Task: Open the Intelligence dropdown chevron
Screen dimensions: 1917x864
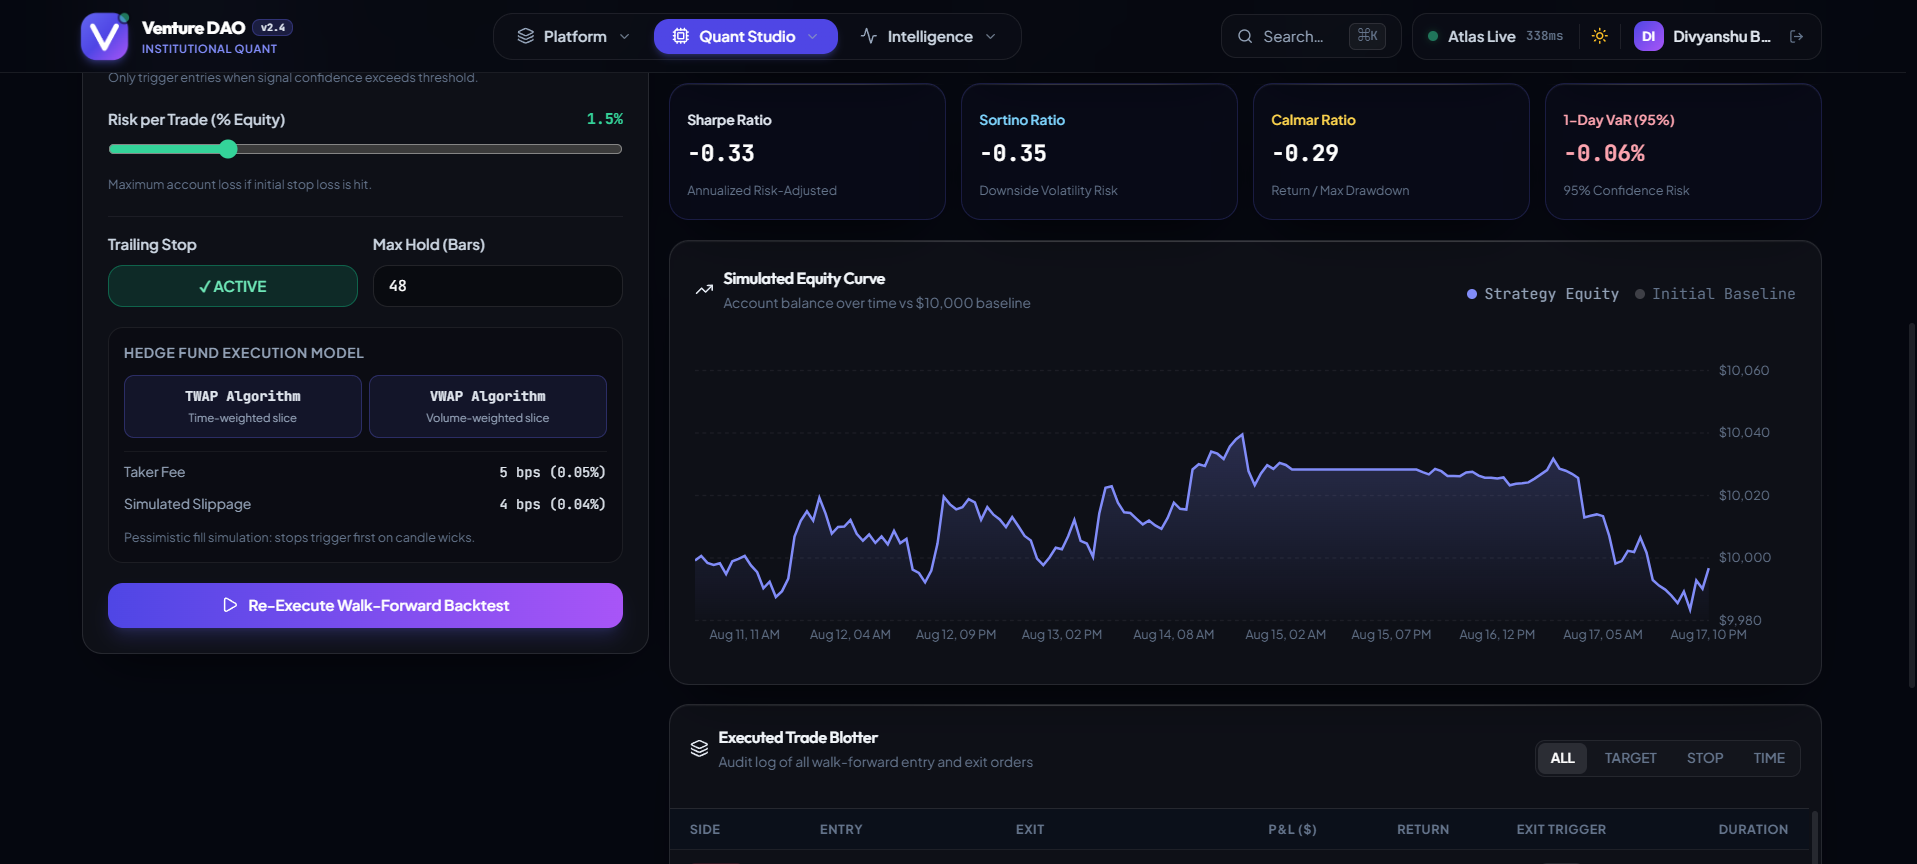Action: point(991,36)
